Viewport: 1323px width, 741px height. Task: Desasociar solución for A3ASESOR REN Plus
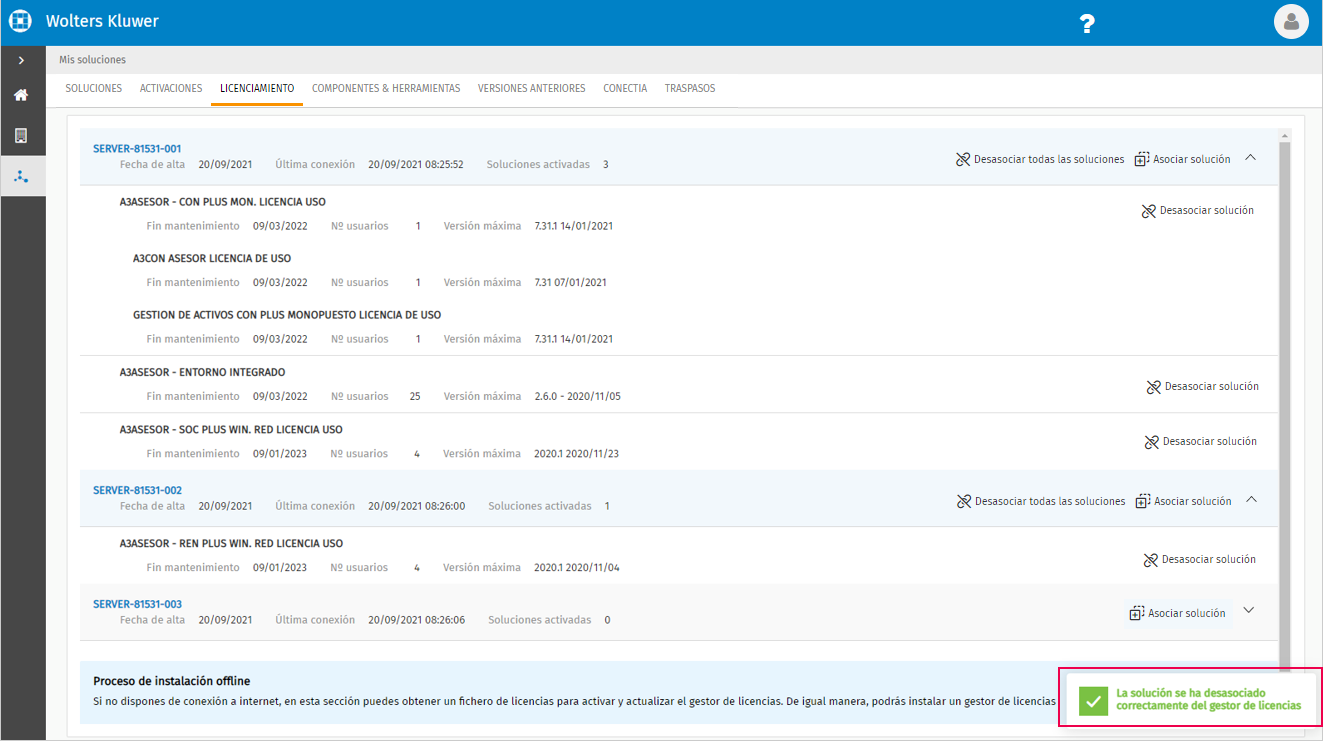[x=1200, y=559]
